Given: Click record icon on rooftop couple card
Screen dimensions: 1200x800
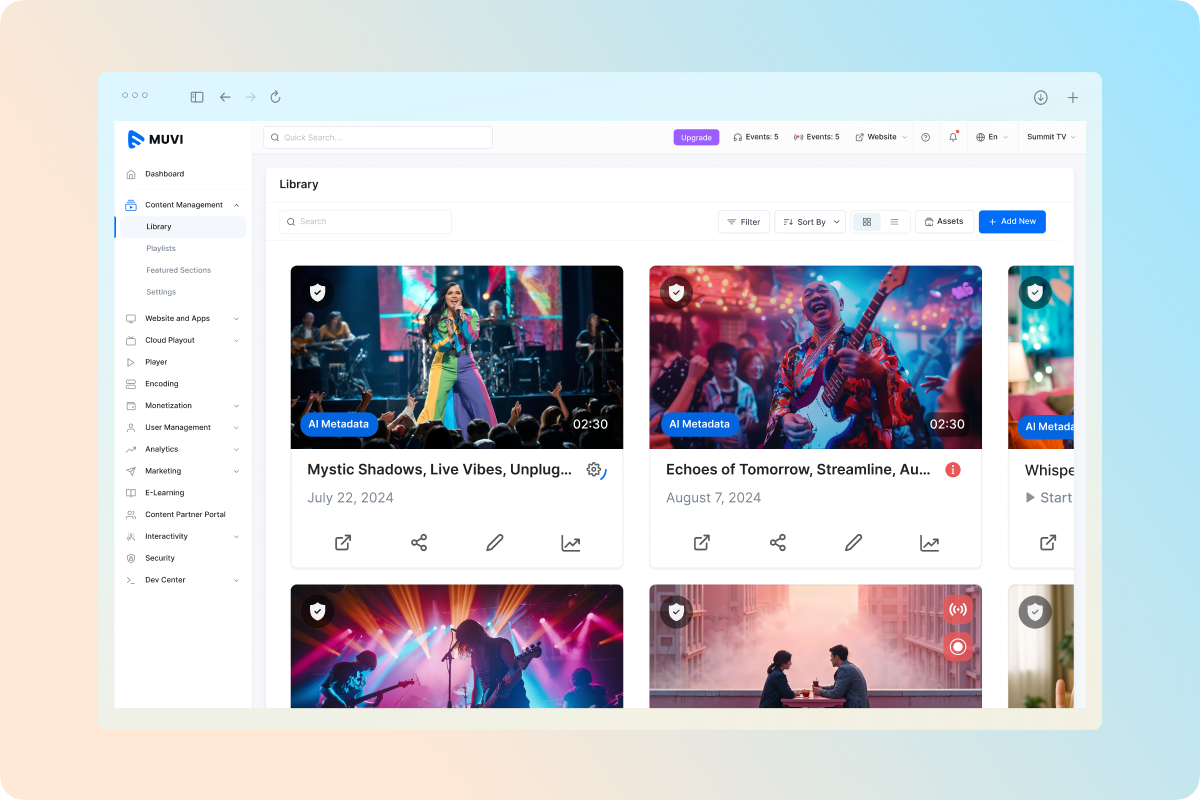Looking at the screenshot, I should point(958,647).
